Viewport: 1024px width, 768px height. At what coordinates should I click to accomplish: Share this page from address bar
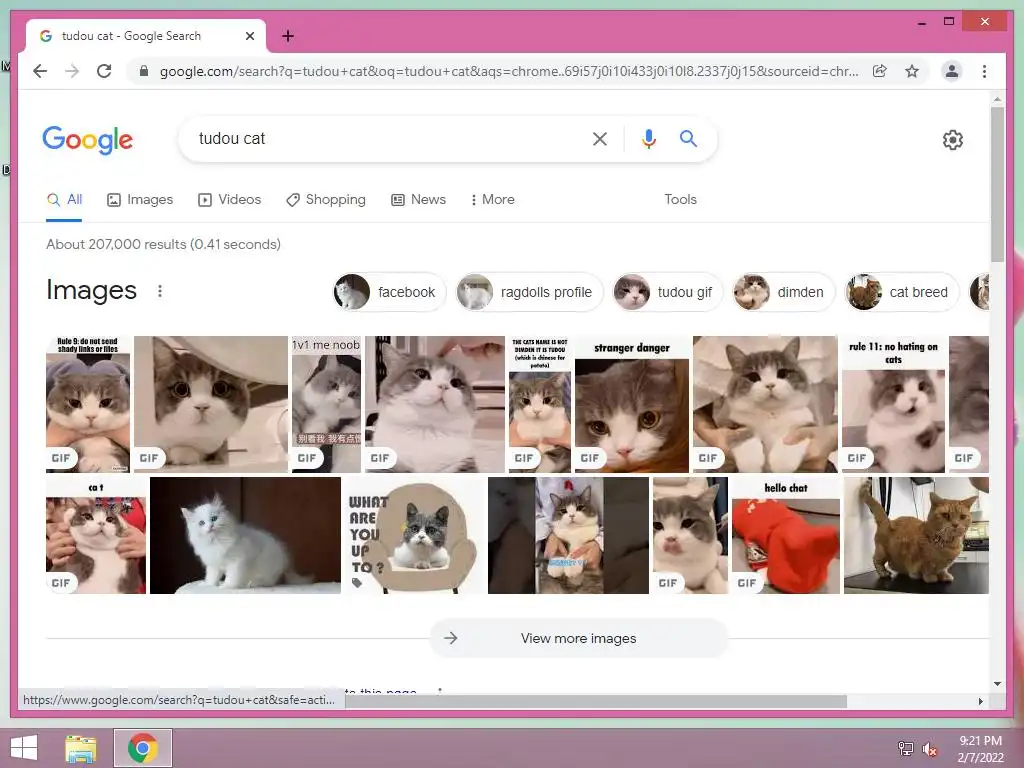(x=880, y=71)
